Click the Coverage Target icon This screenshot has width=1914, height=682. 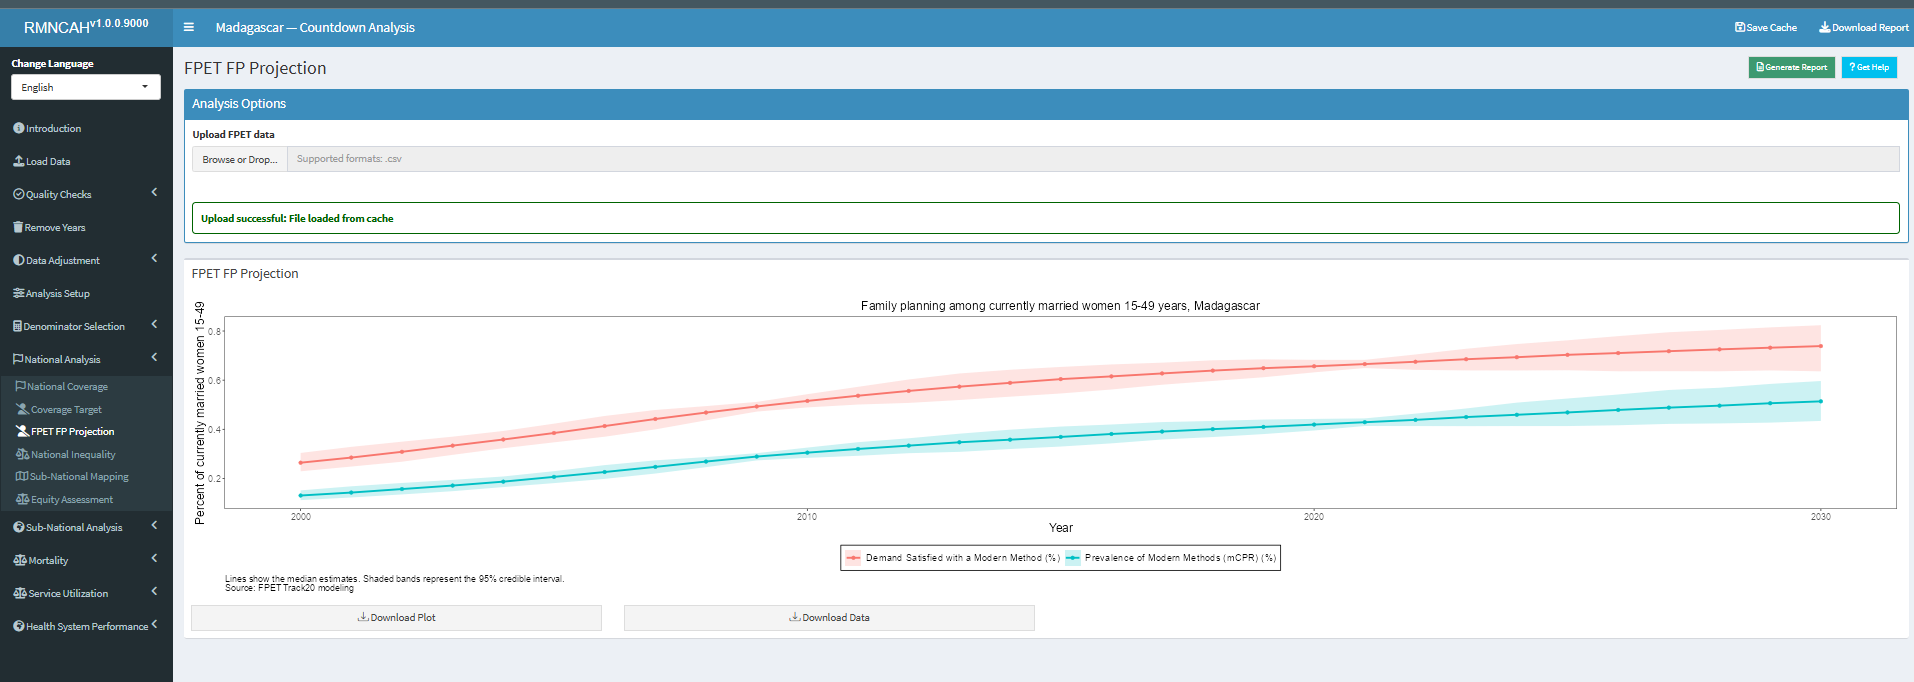pyautogui.click(x=23, y=409)
